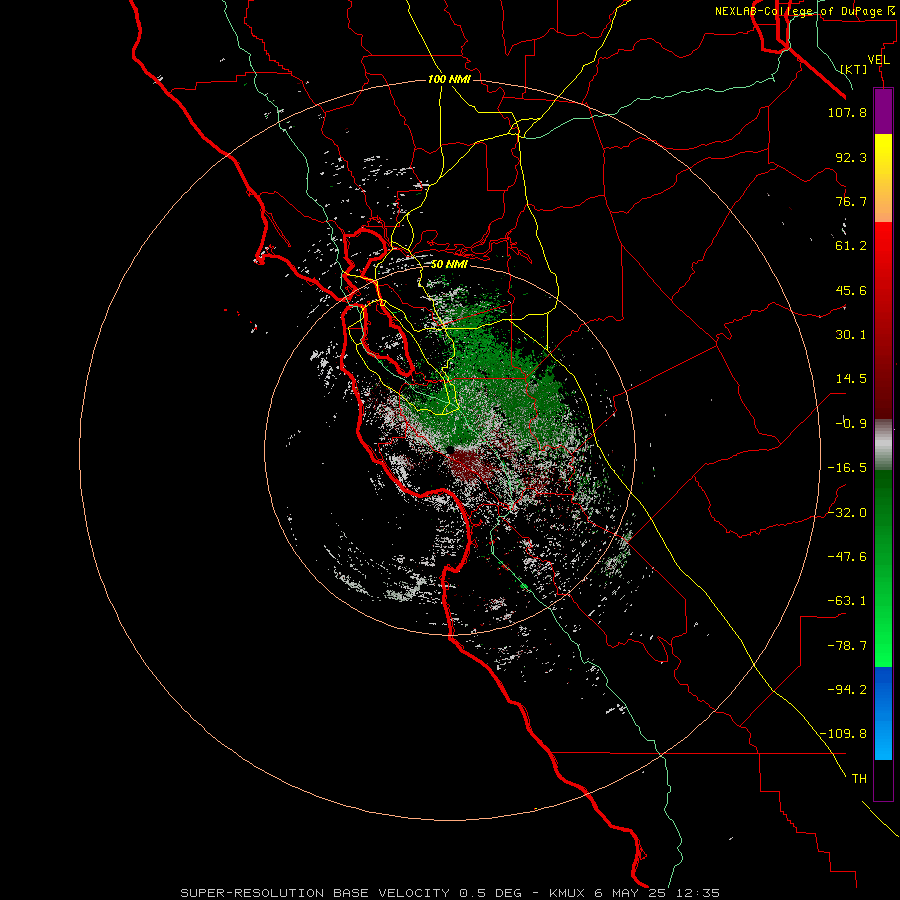The height and width of the screenshot is (900, 900).
Task: Select the 45.6 legend value
Action: pyautogui.click(x=851, y=290)
